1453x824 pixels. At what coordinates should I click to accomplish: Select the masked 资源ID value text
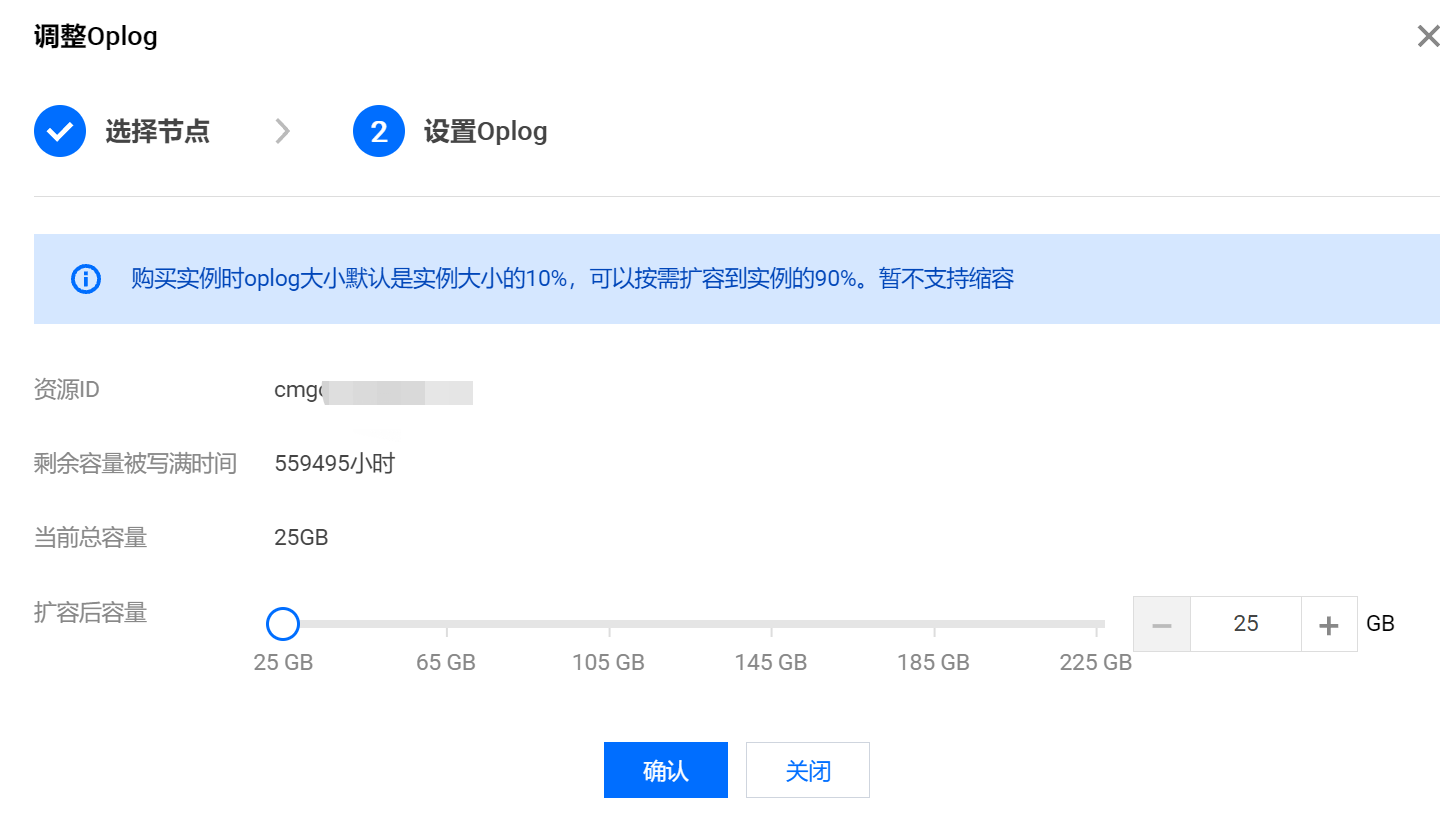click(x=373, y=392)
